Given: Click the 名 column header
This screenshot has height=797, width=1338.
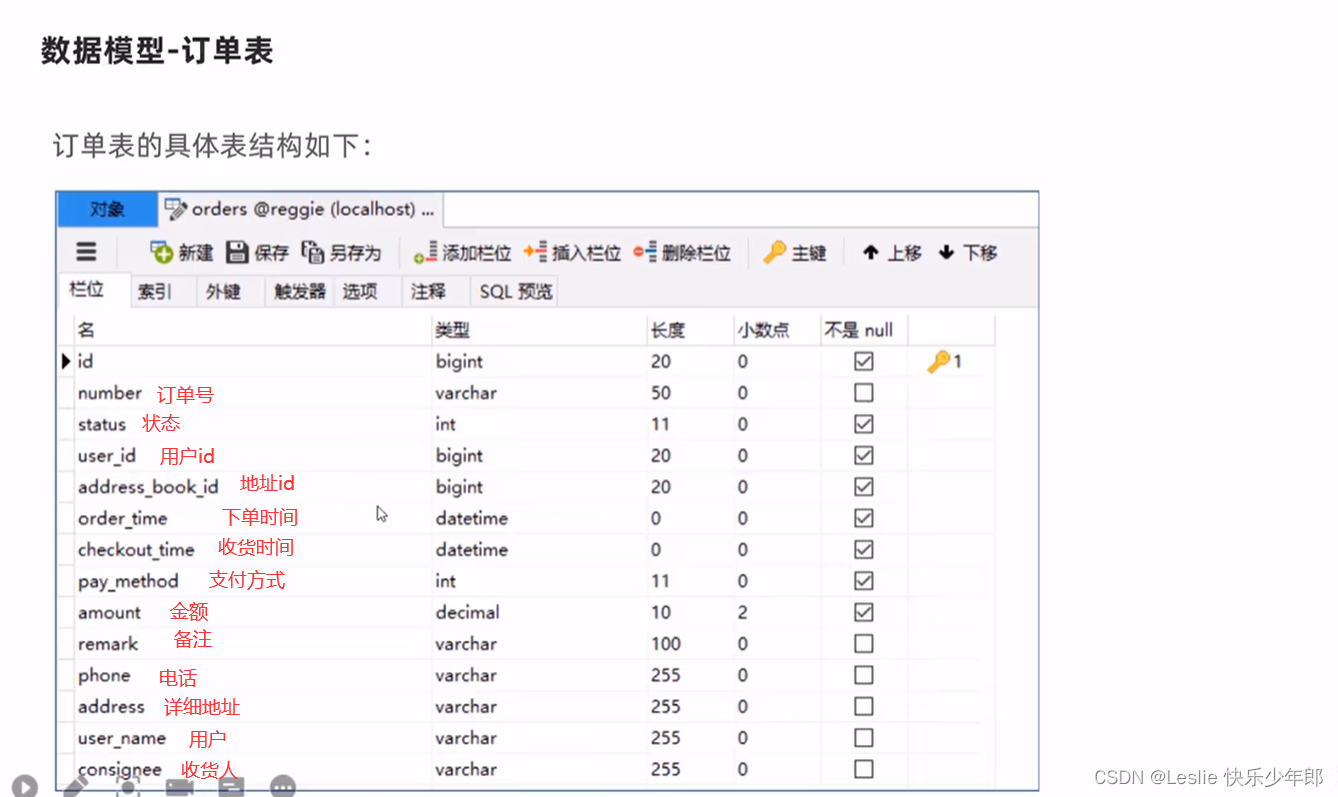Looking at the screenshot, I should [252, 330].
